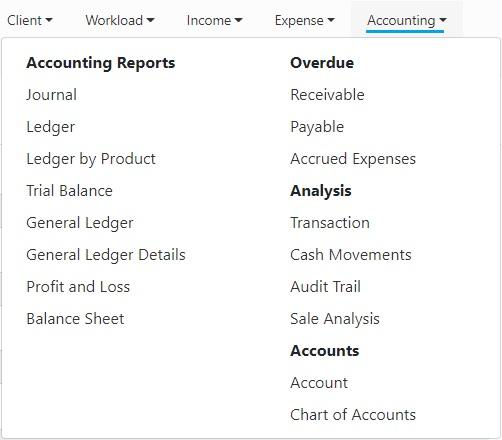Open the Client dropdown menu
Image resolution: width=502 pixels, height=440 pixels.
pos(30,20)
